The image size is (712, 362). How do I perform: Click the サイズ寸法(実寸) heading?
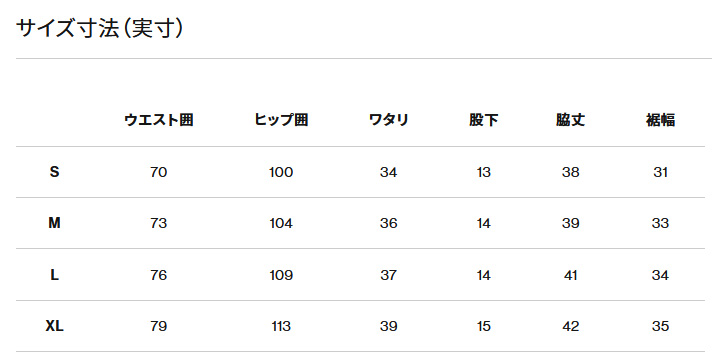pos(99,29)
